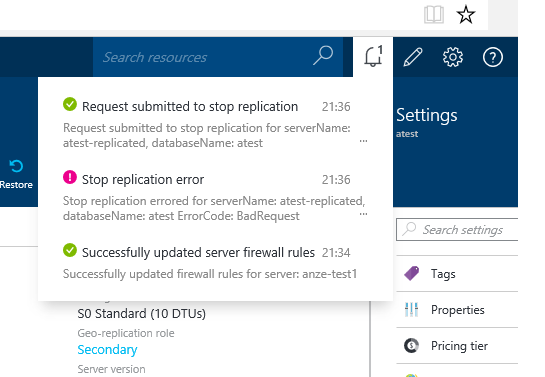
Task: Focus the Search settings field
Action: pyautogui.click(x=457, y=229)
